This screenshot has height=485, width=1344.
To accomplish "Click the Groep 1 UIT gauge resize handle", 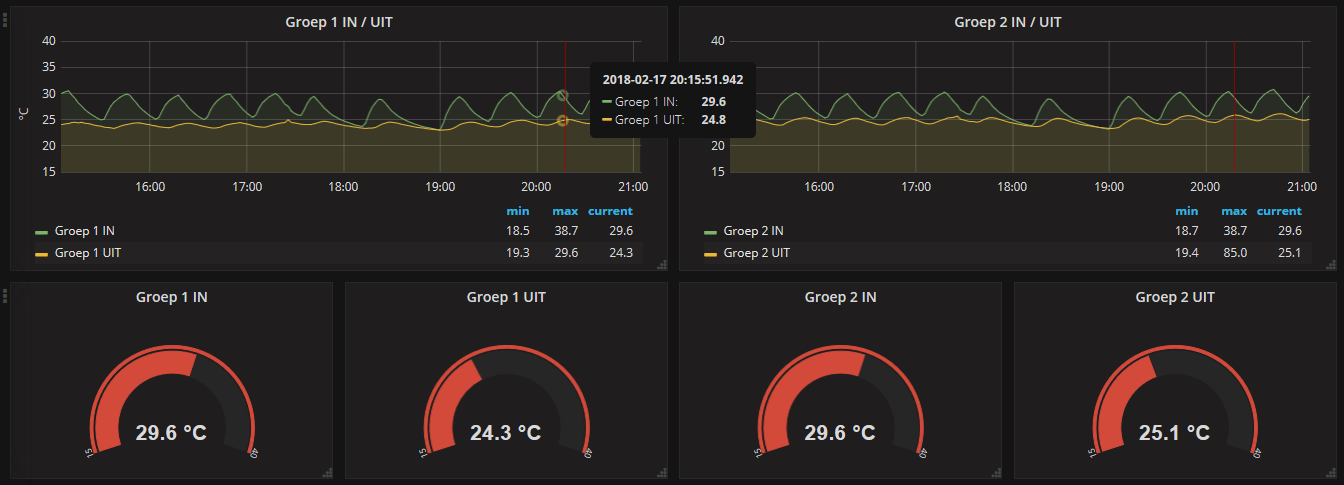I will click(x=661, y=473).
